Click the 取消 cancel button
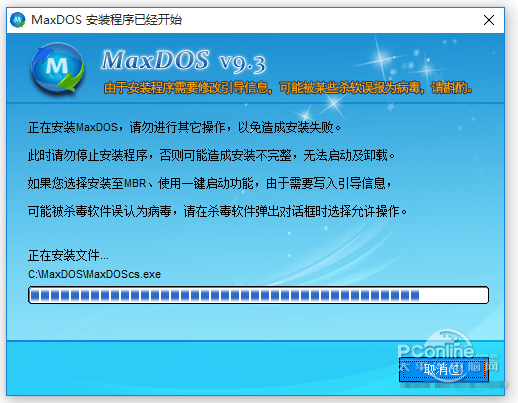518x403 pixels. (444, 369)
